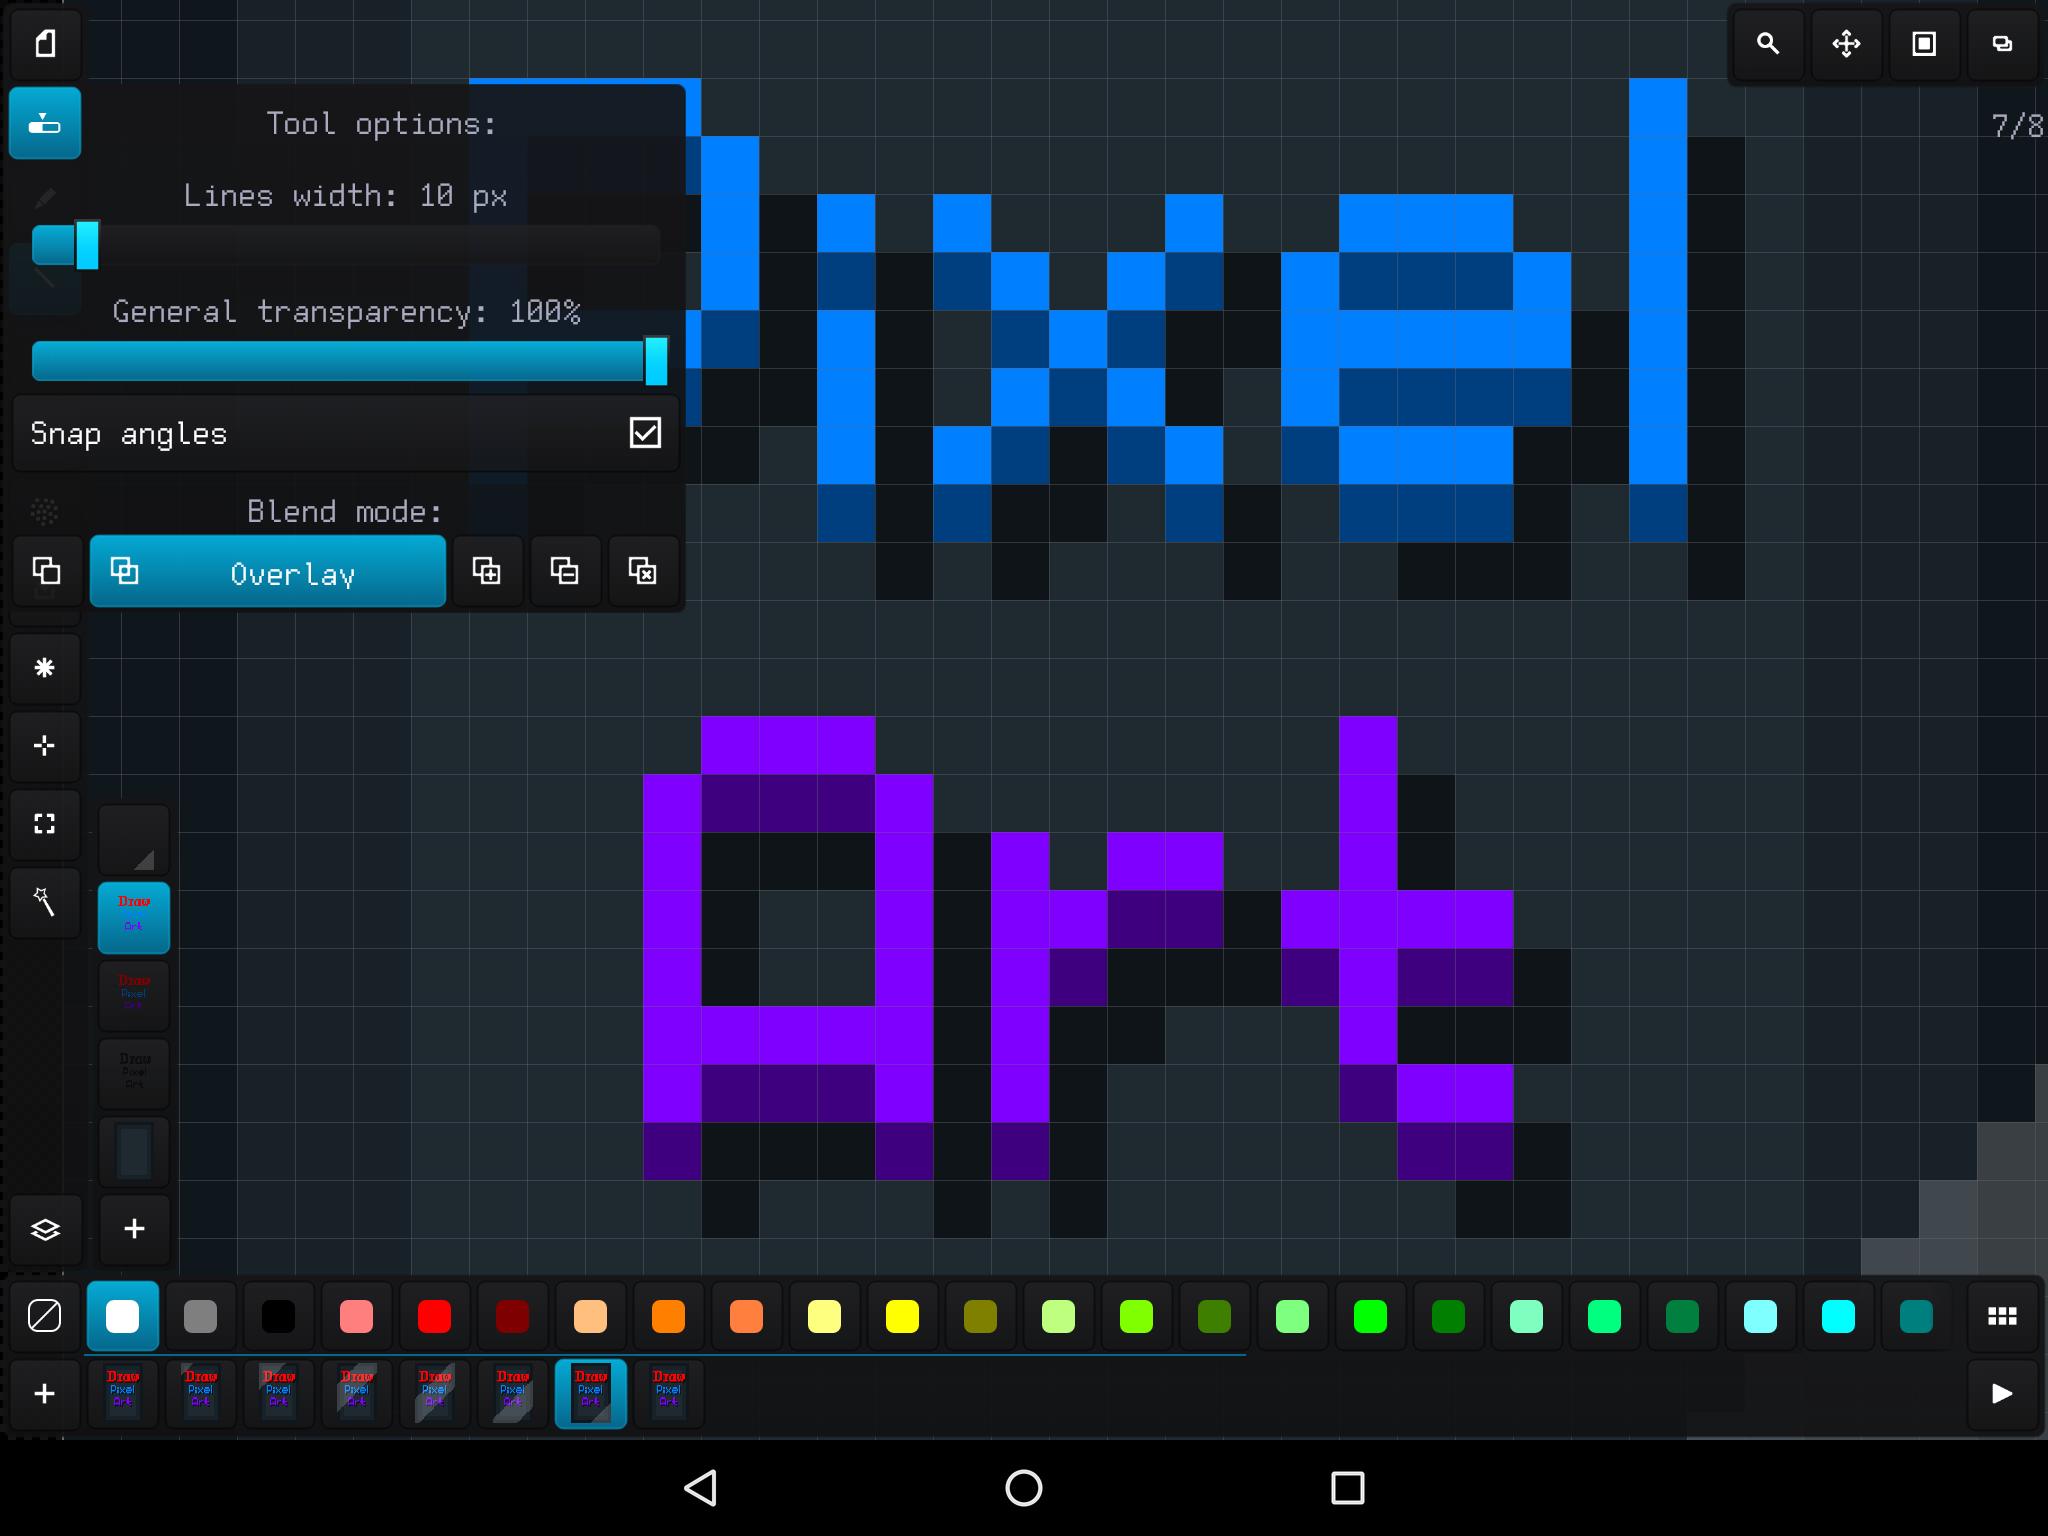The width and height of the screenshot is (2048, 1536).
Task: Select the pan move tool
Action: point(1846,44)
